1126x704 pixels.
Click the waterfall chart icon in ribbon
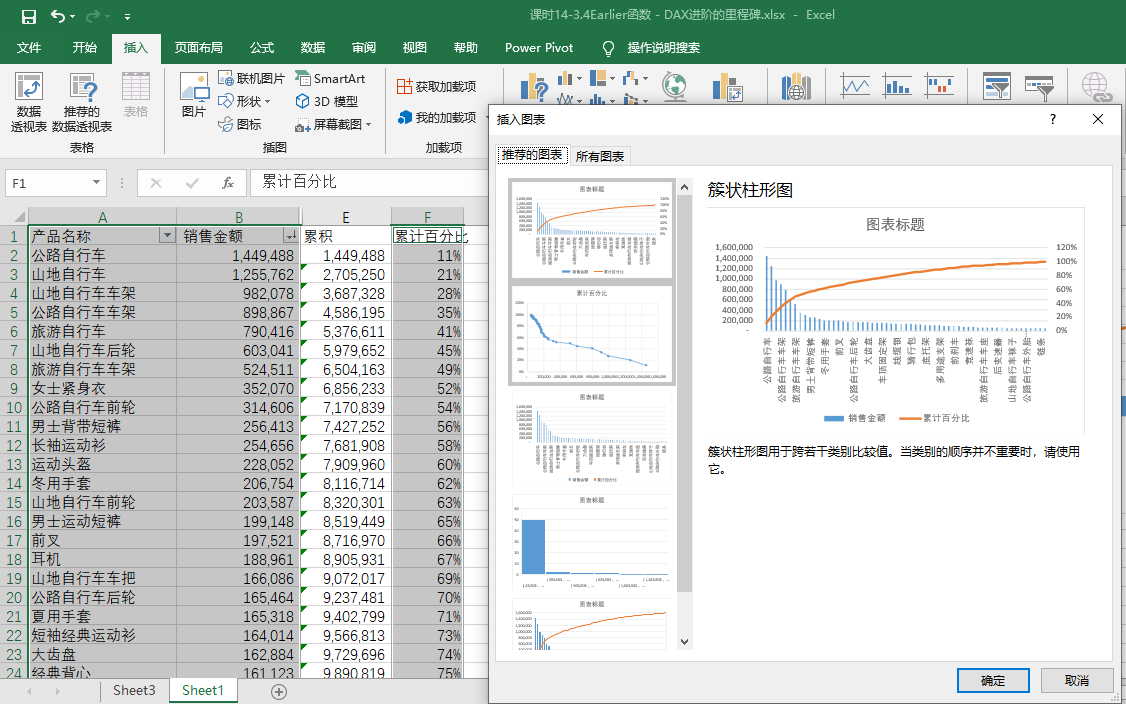point(631,78)
